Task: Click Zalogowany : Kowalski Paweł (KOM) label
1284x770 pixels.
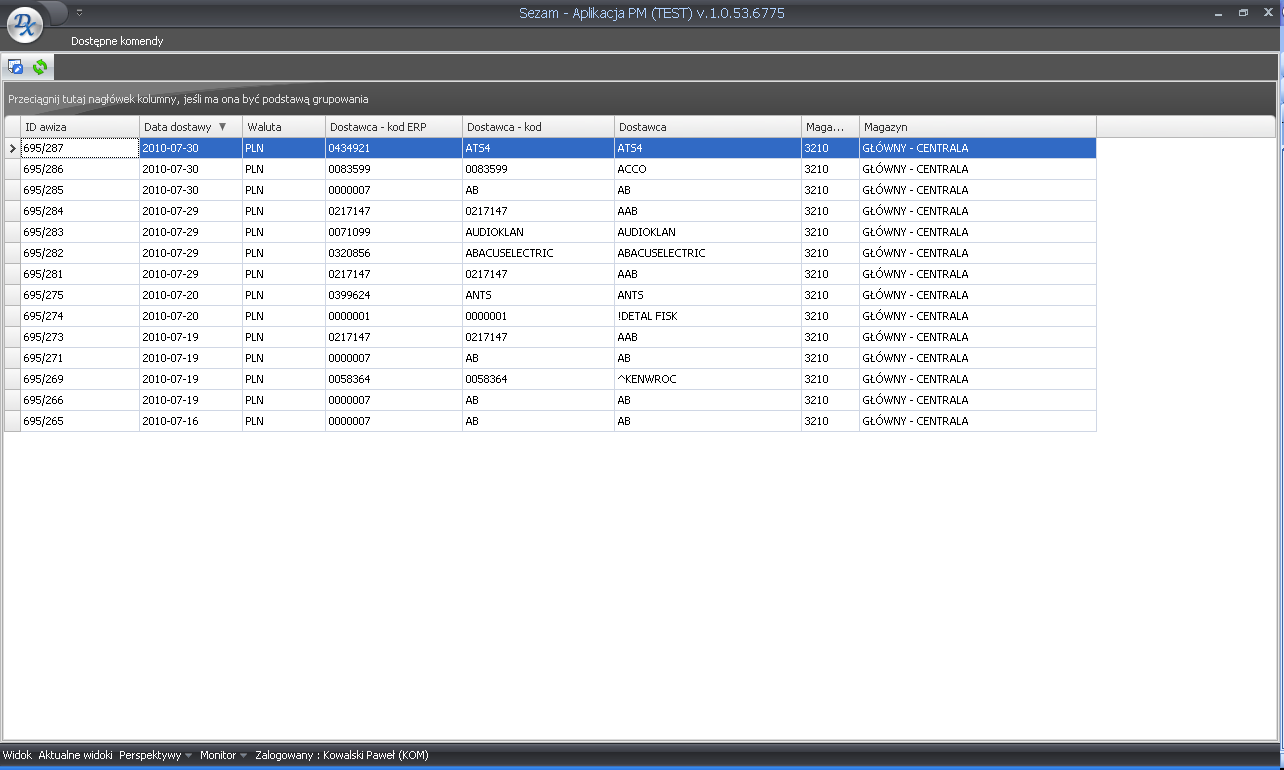Action: (x=342, y=755)
